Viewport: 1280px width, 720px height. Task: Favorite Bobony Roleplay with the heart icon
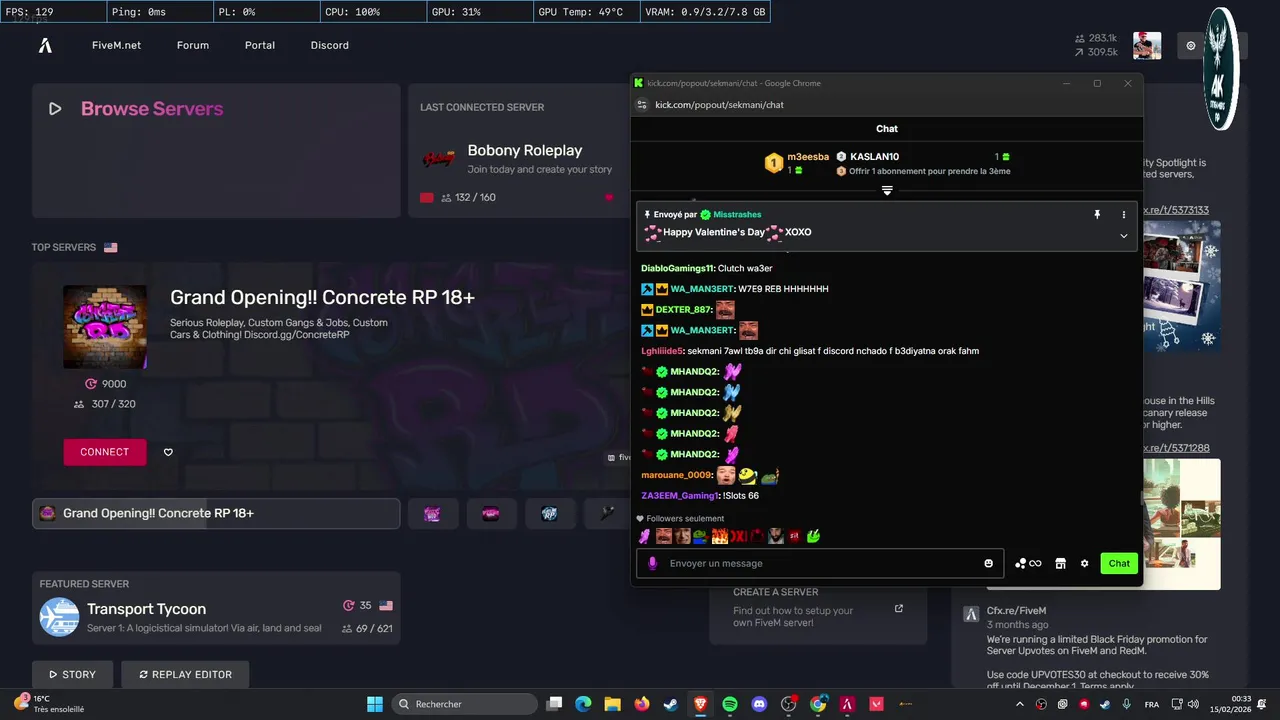(x=609, y=197)
